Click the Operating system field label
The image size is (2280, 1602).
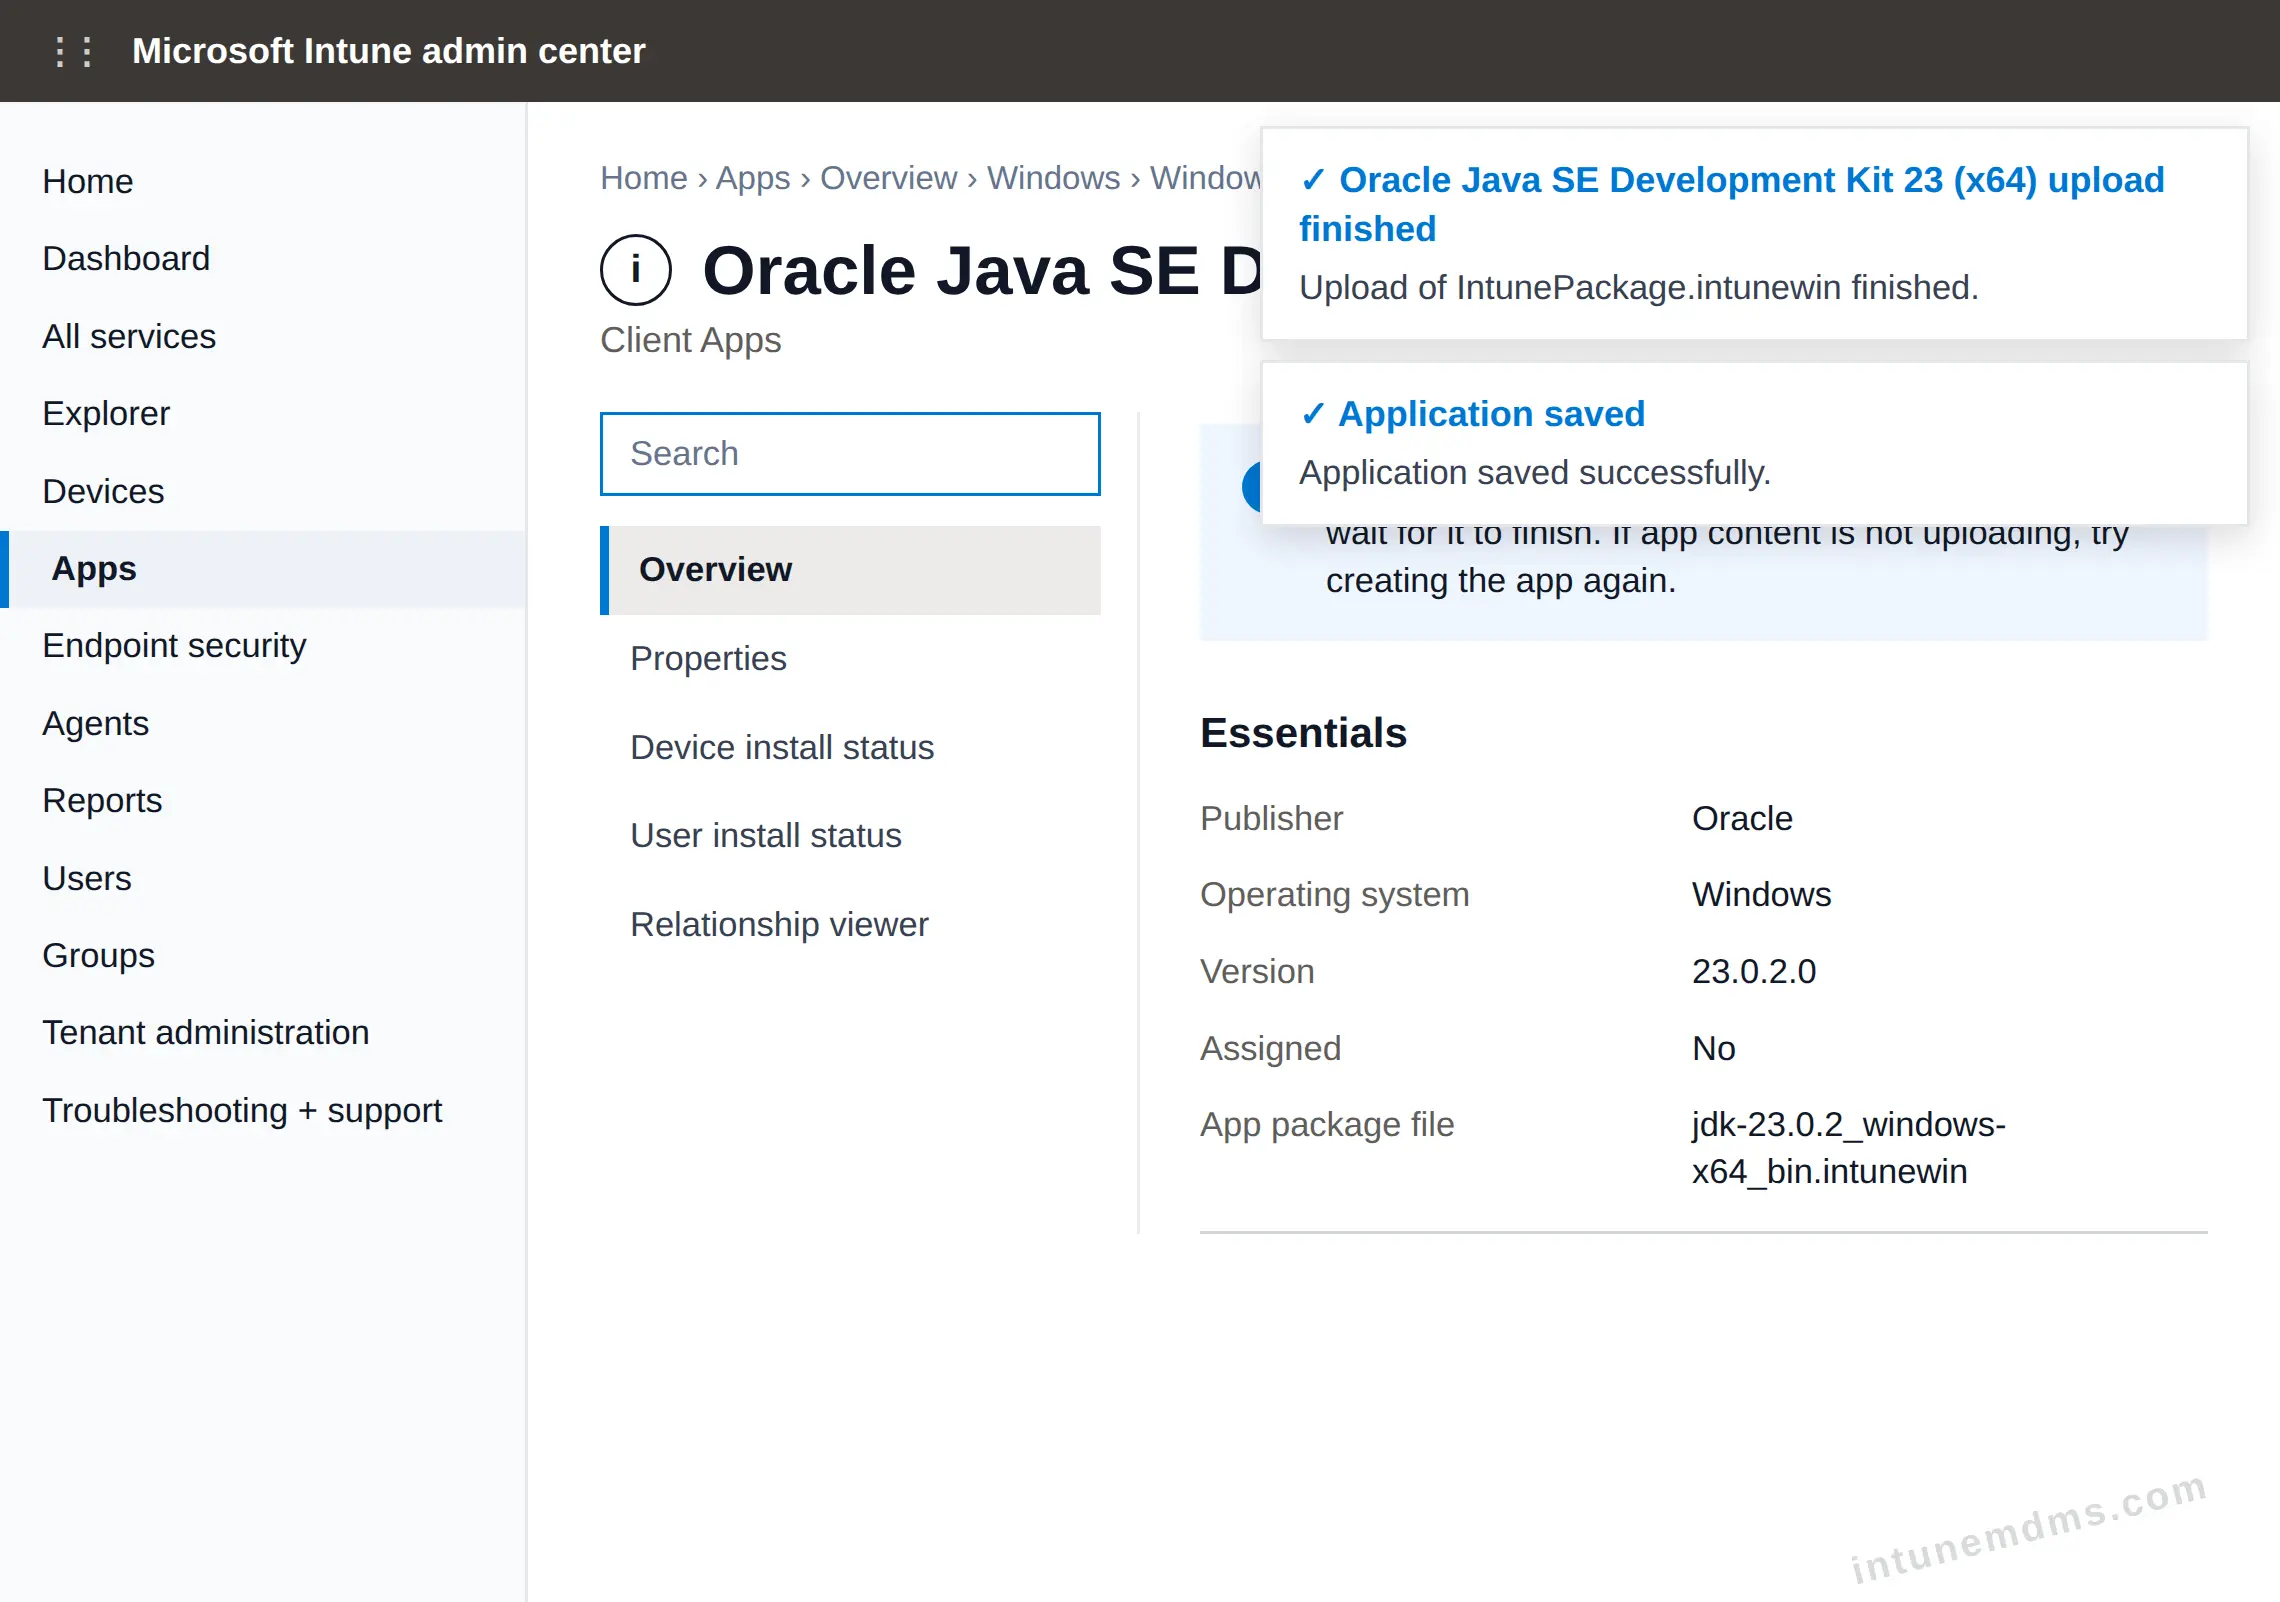click(x=1334, y=895)
